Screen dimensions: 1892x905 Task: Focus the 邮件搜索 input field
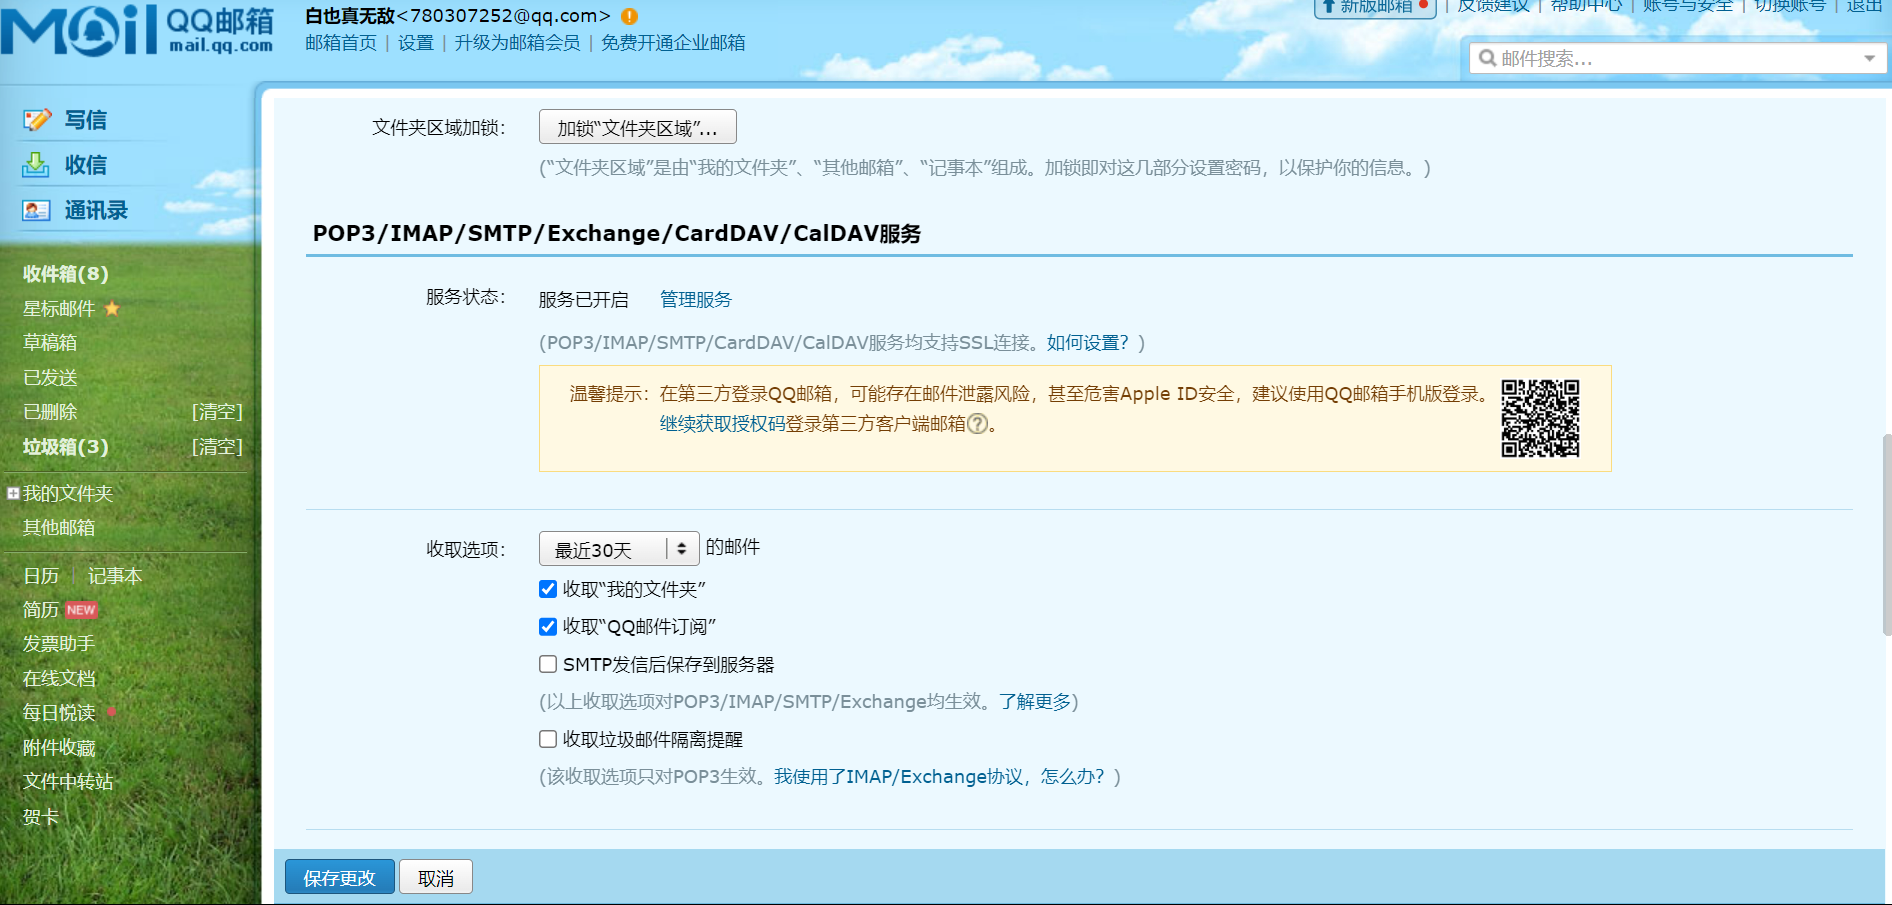coord(1677,58)
